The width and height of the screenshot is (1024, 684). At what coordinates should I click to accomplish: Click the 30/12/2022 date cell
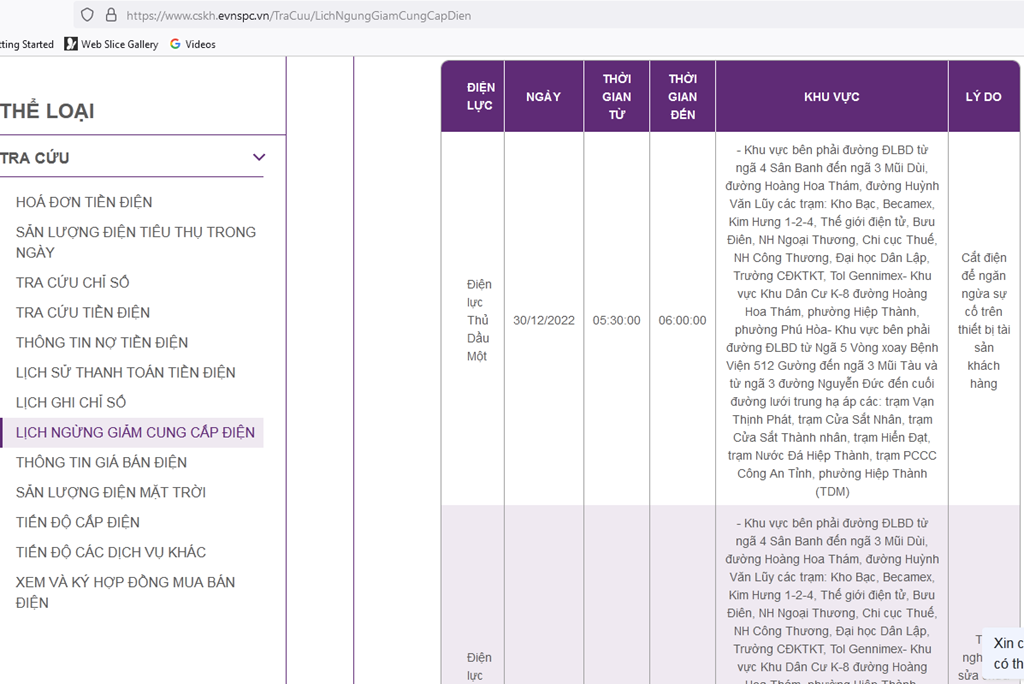[543, 321]
